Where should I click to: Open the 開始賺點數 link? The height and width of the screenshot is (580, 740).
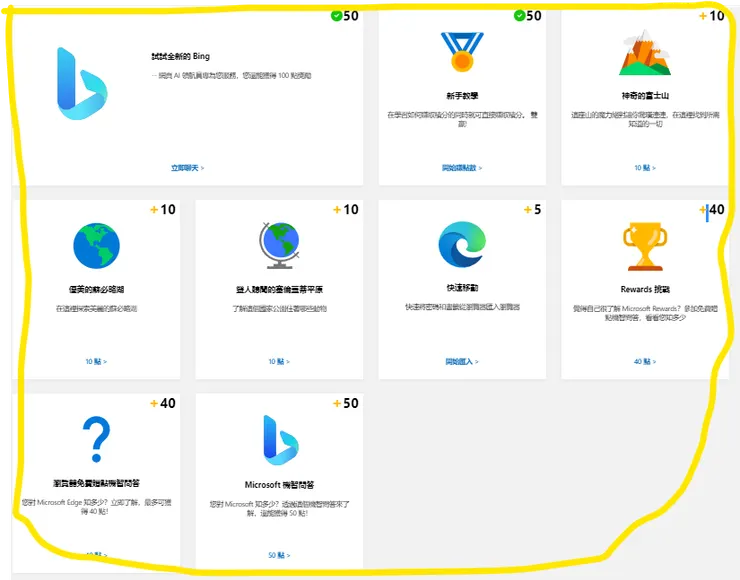pos(462,168)
